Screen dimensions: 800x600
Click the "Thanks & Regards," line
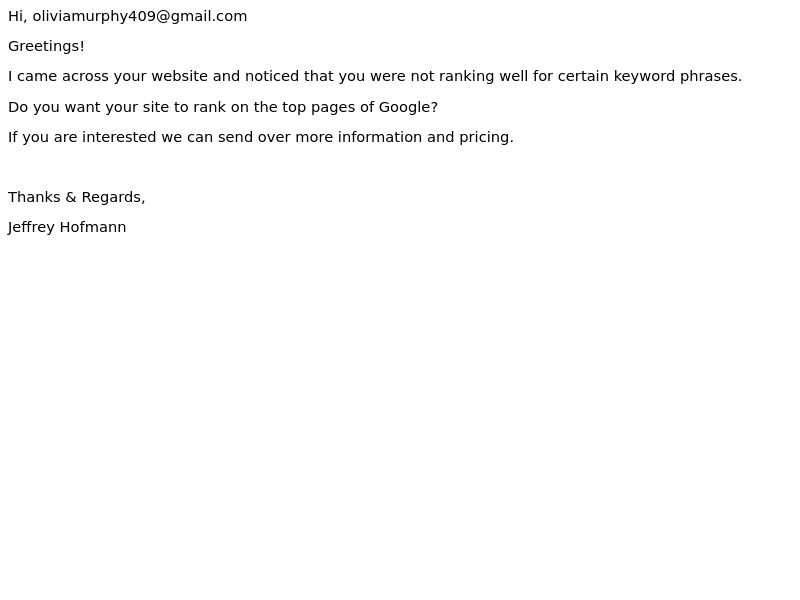(77, 197)
